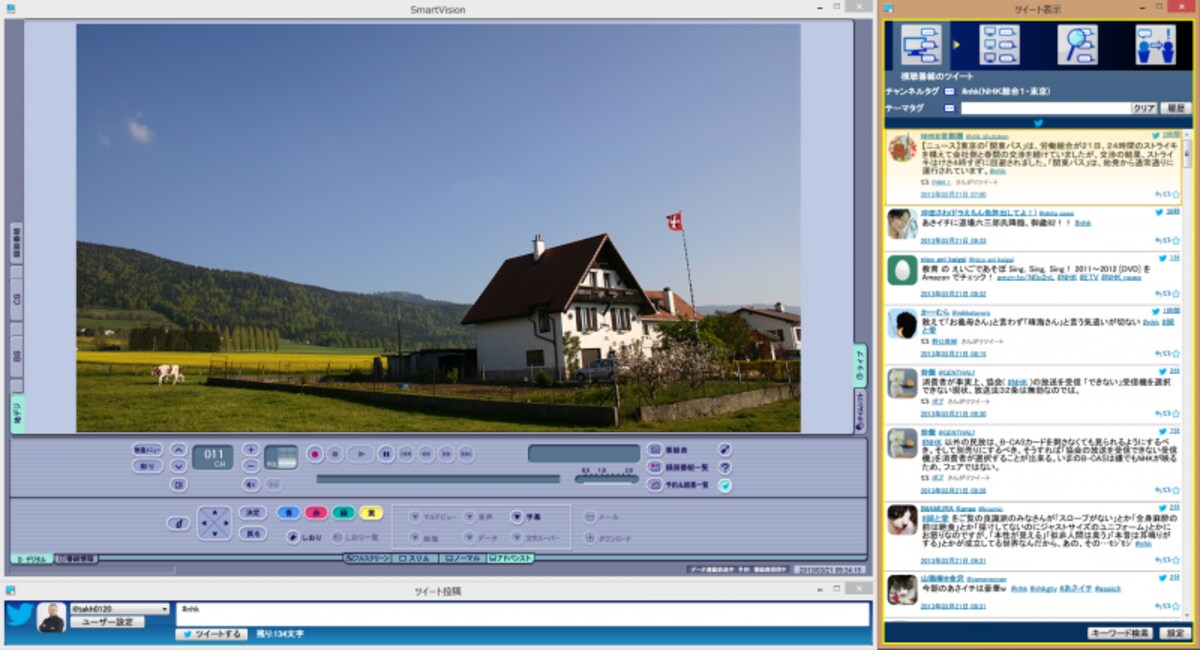Increase channel with the plus button
The height and width of the screenshot is (650, 1200).
pos(251,450)
